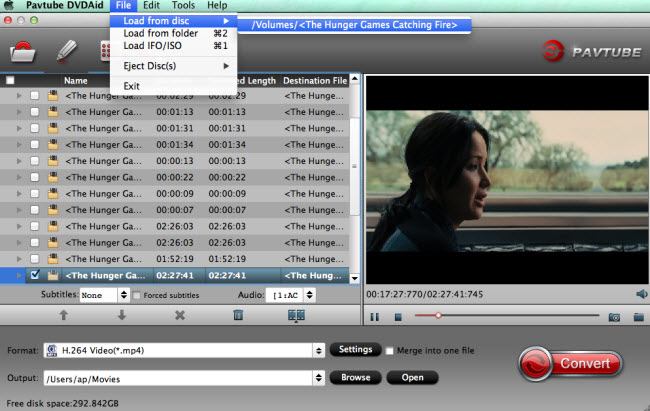650x411 pixels.
Task: Click film icon of 02:27:41 row
Action: tap(53, 275)
